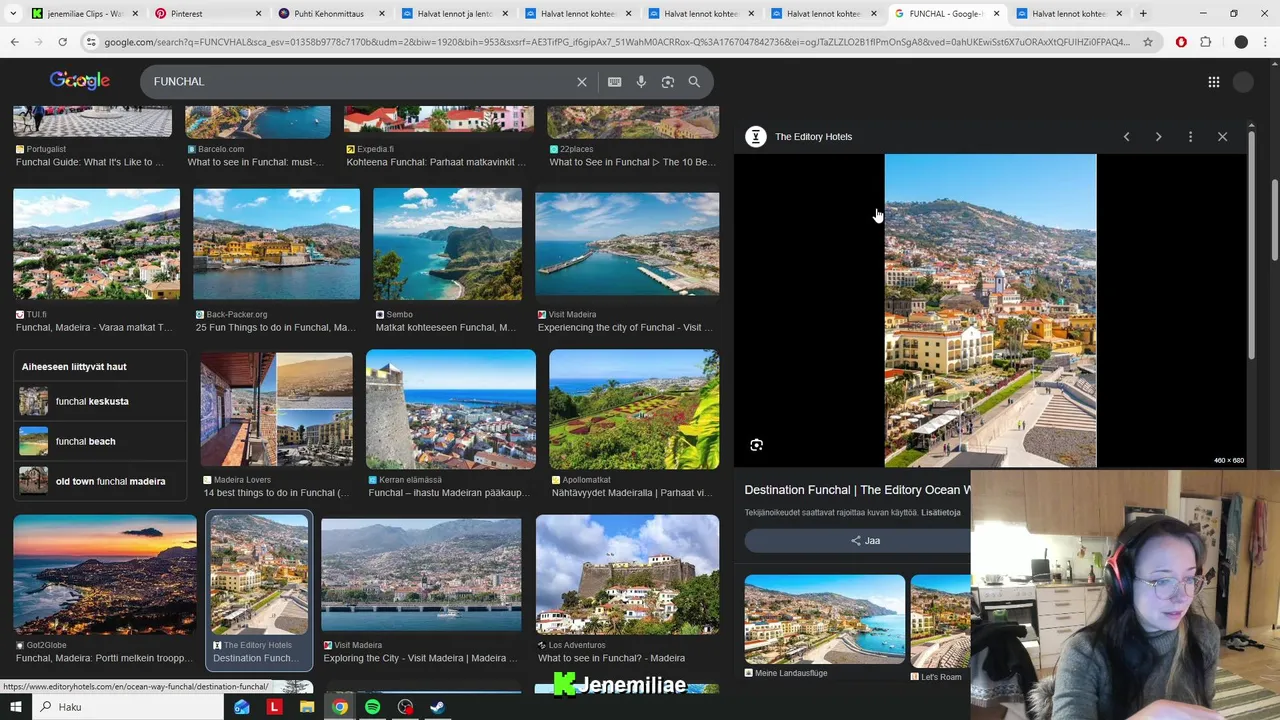The width and height of the screenshot is (1280, 720).
Task: Open Madeira Lovers 14 best things image
Action: [x=276, y=408]
